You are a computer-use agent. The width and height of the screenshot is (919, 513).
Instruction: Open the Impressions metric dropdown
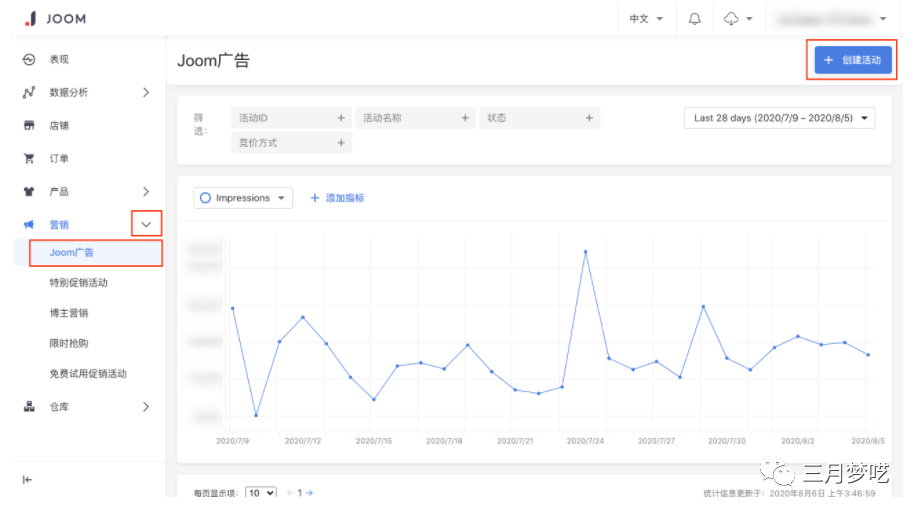click(243, 198)
